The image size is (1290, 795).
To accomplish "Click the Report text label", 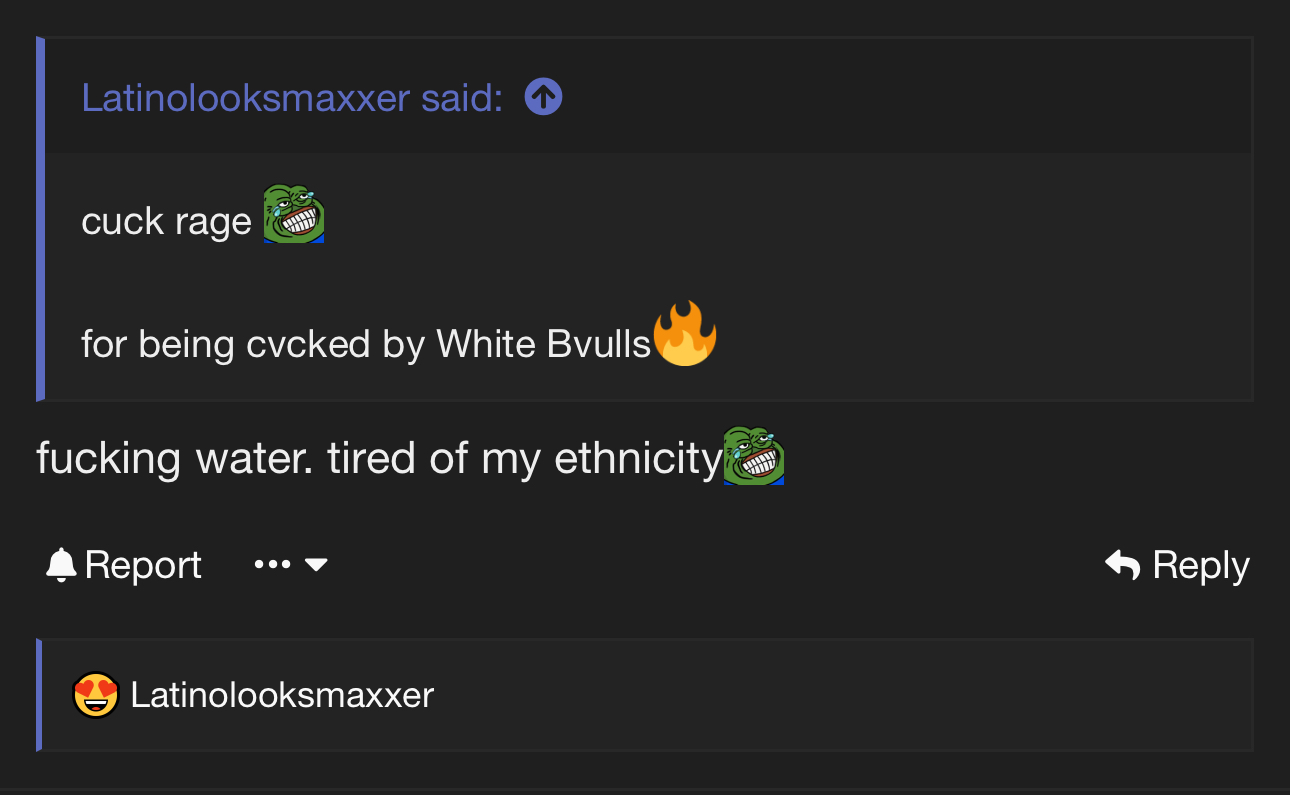I will pyautogui.click(x=143, y=565).
